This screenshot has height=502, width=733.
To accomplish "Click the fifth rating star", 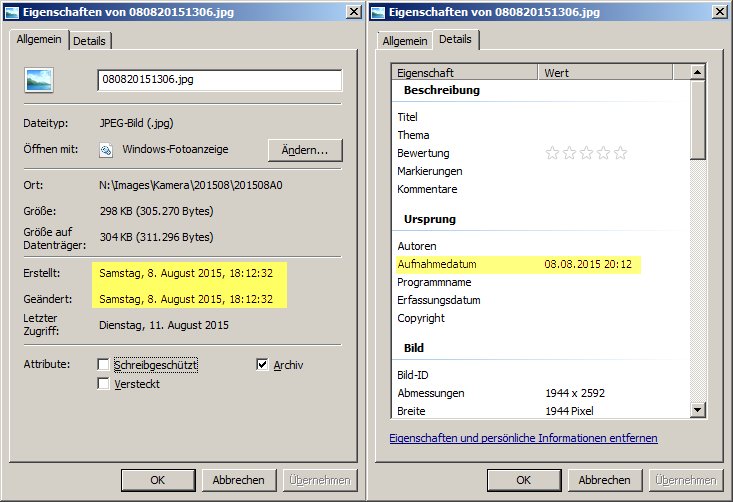I will [620, 153].
